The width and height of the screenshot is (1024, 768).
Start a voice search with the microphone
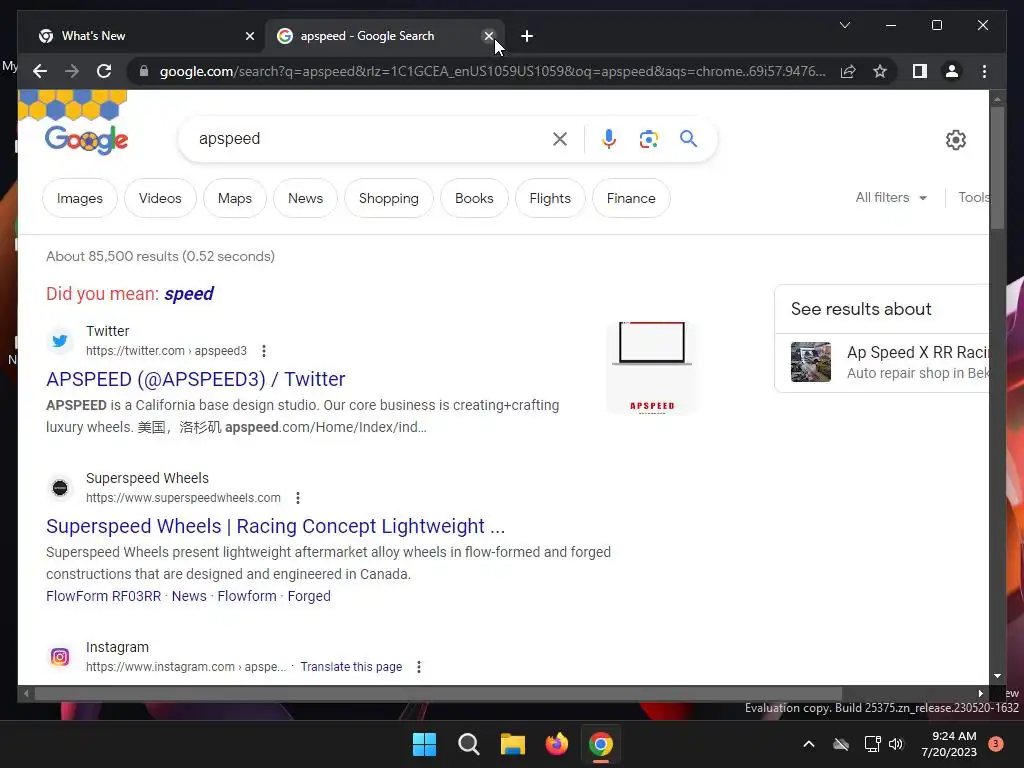click(x=609, y=139)
